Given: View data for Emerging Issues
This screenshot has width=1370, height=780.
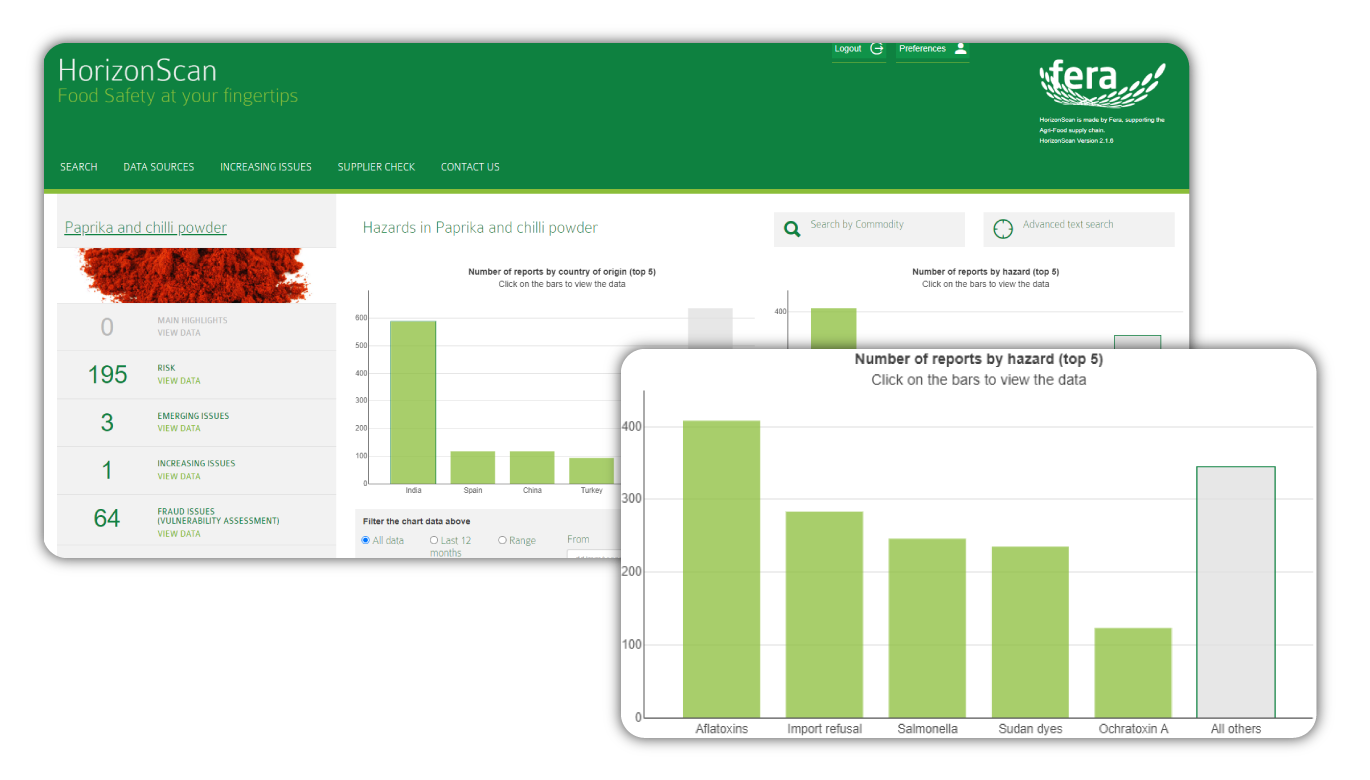Looking at the screenshot, I should [x=179, y=429].
